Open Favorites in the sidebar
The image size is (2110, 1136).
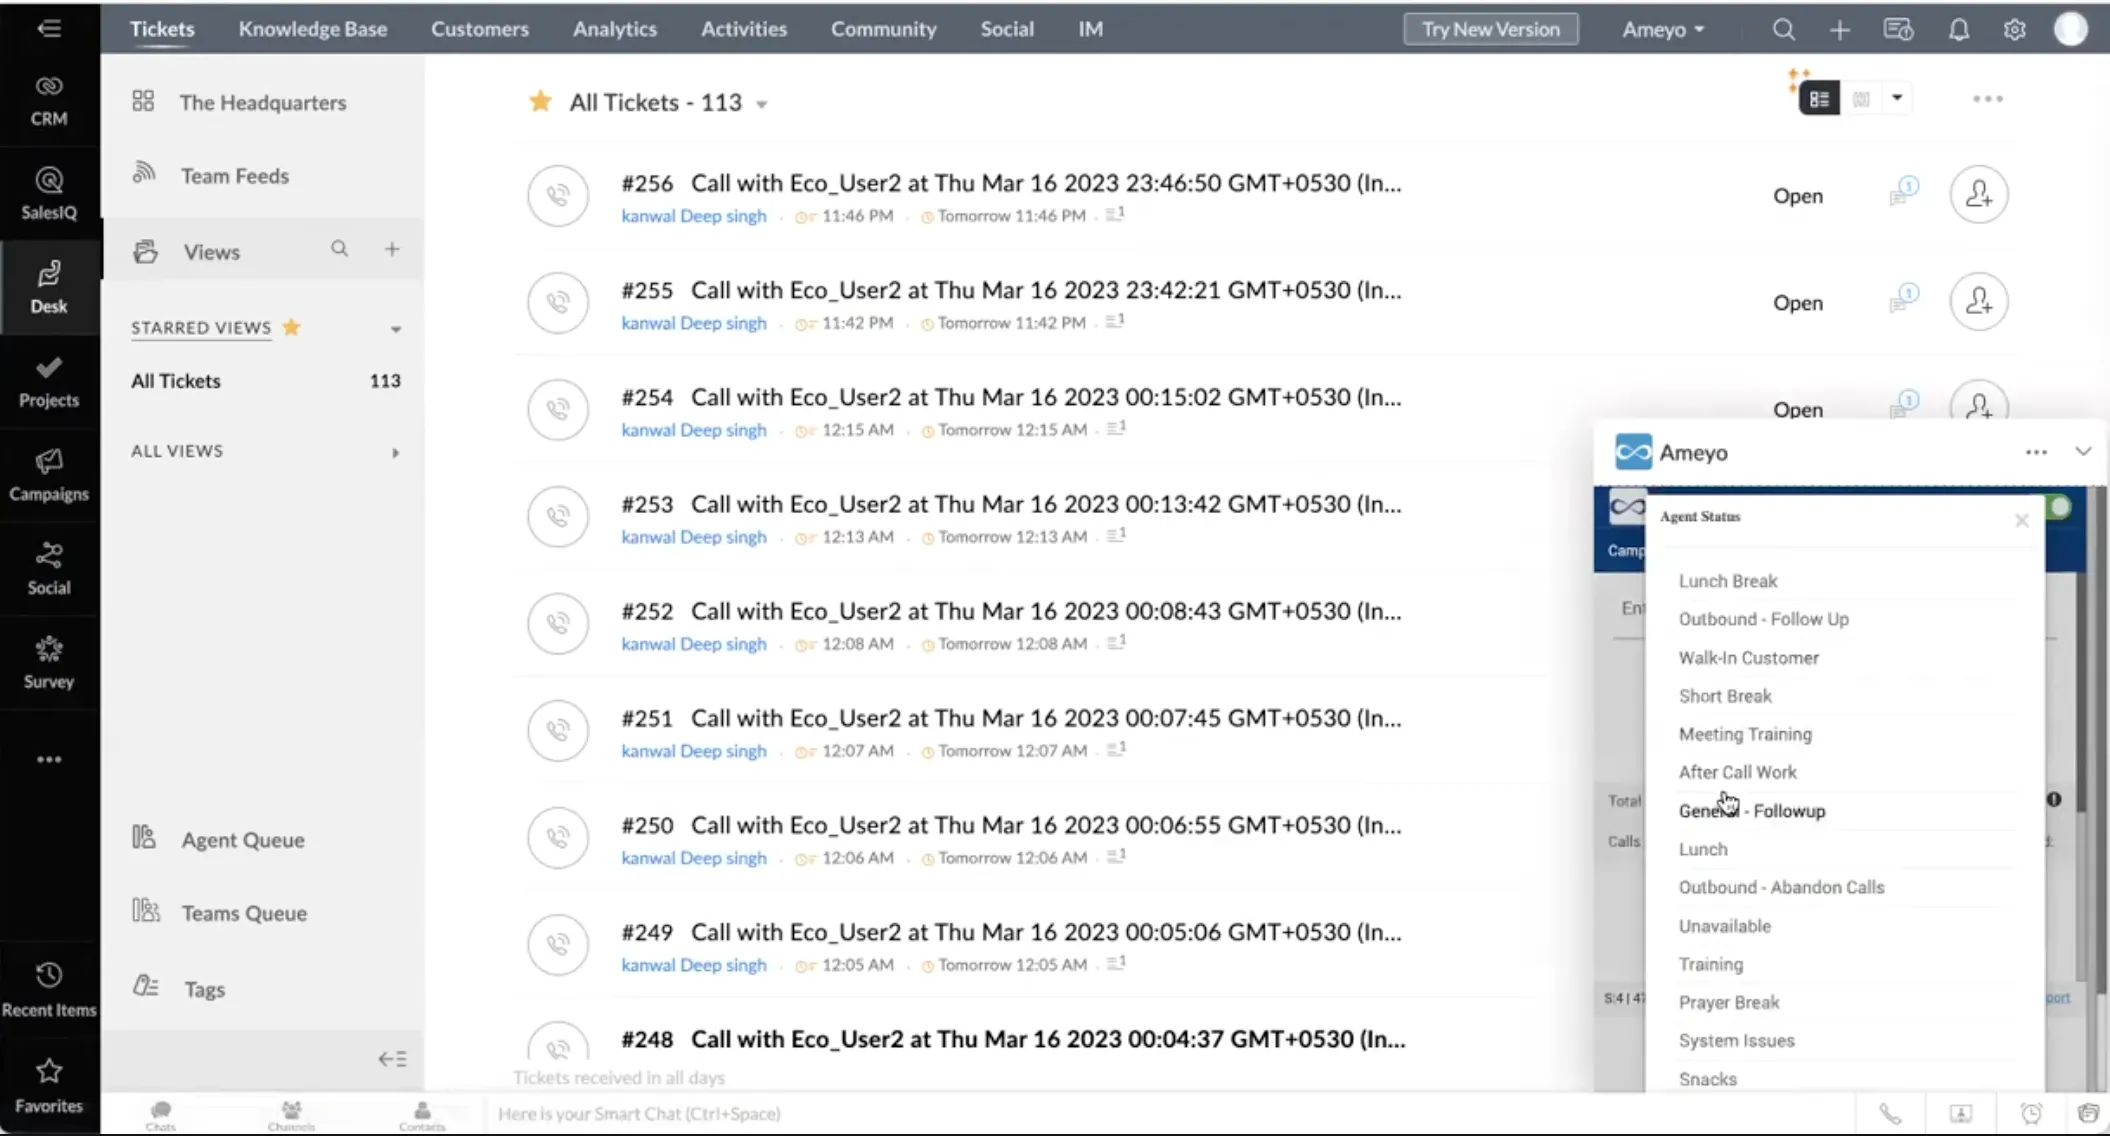[49, 1087]
